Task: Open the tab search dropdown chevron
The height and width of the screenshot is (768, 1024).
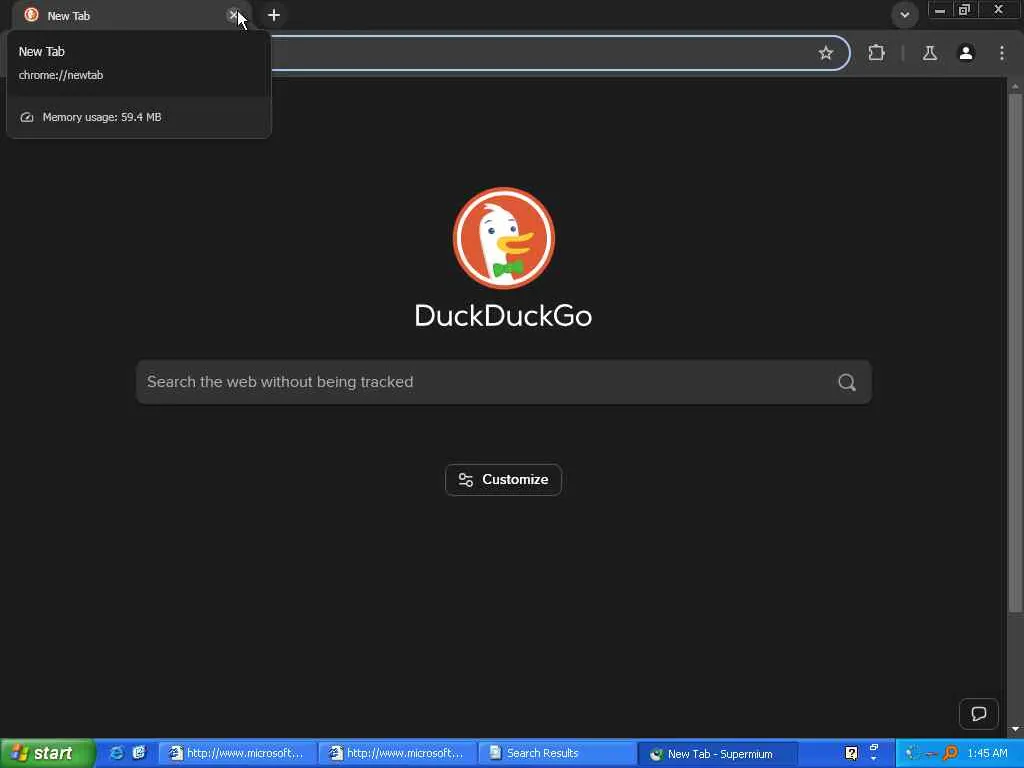Action: click(x=904, y=14)
